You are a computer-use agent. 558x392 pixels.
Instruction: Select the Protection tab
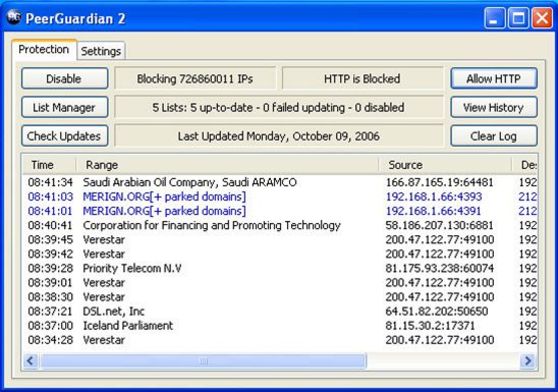pos(44,49)
